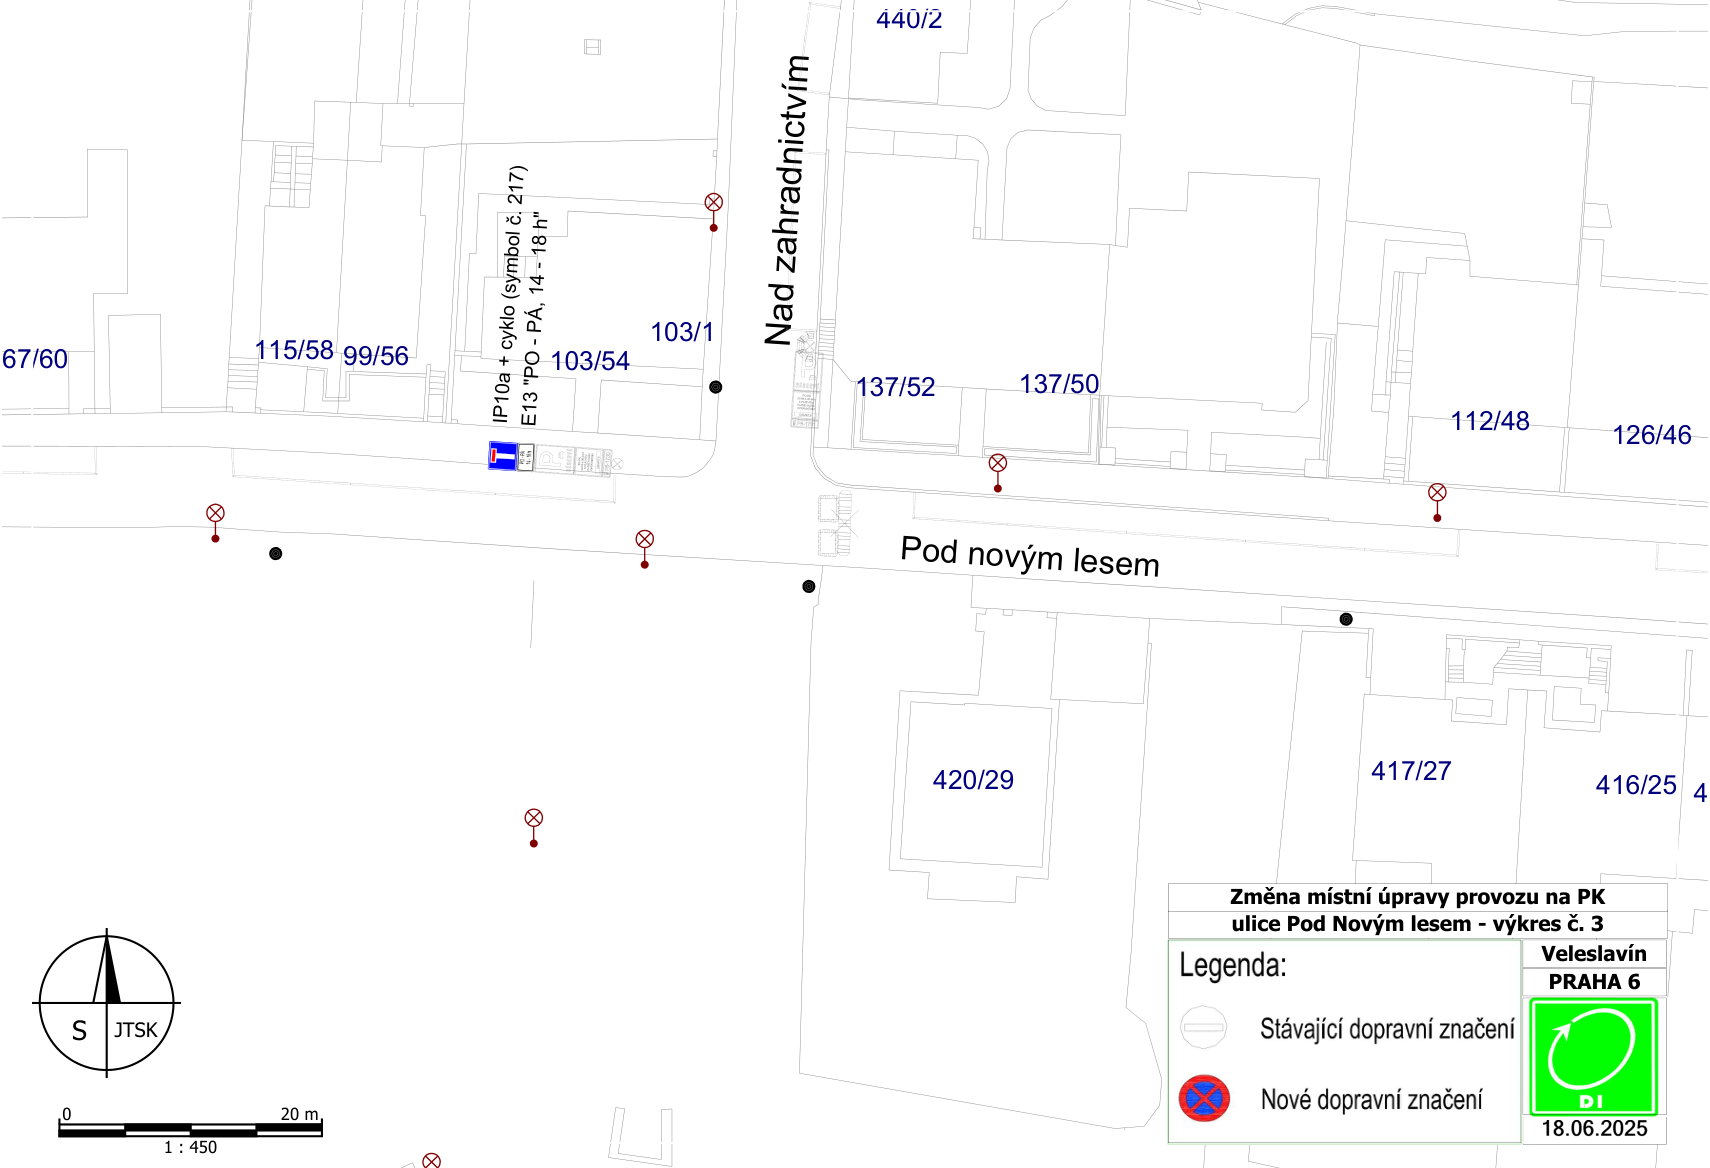Click Stávající dopravní značení legend text

click(1387, 1029)
